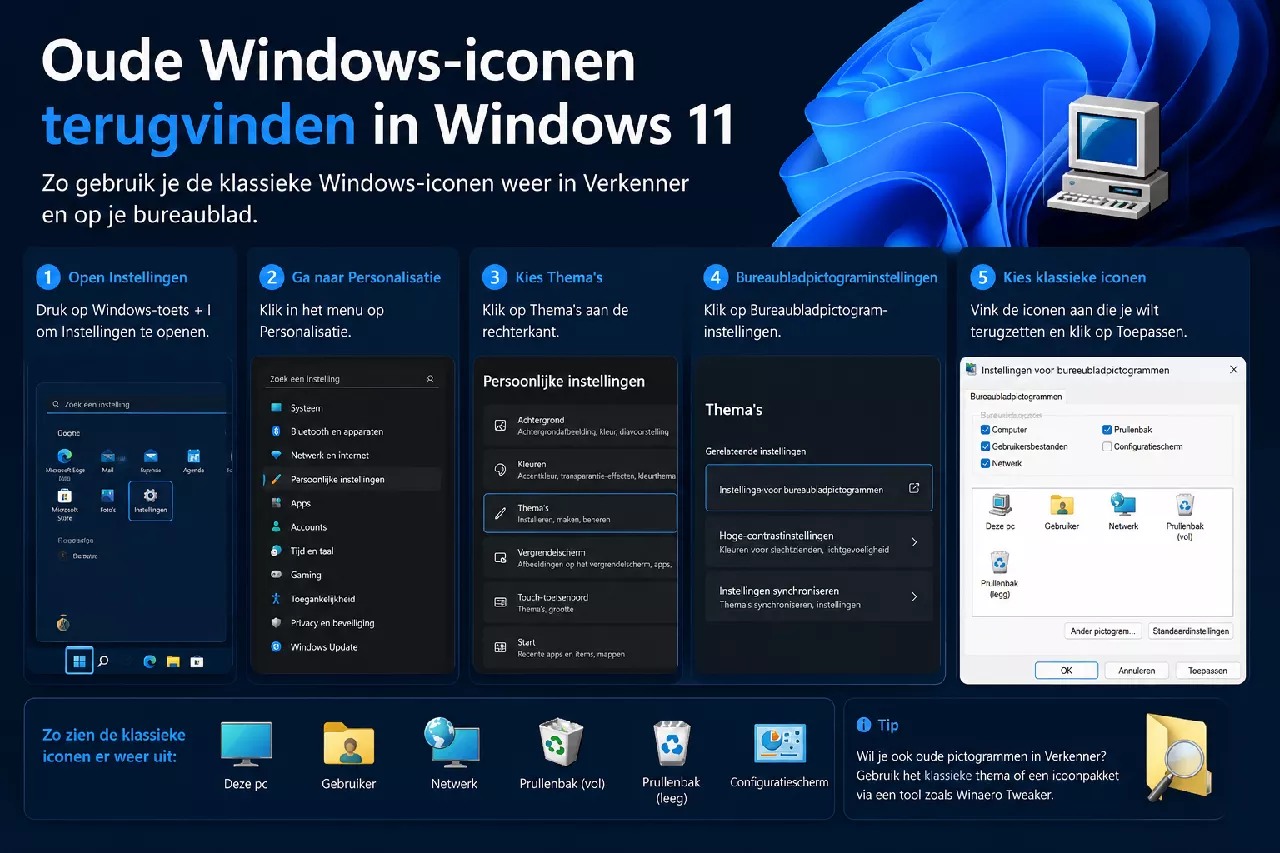Click search field in Start menu
1280x853 pixels.
136,404
